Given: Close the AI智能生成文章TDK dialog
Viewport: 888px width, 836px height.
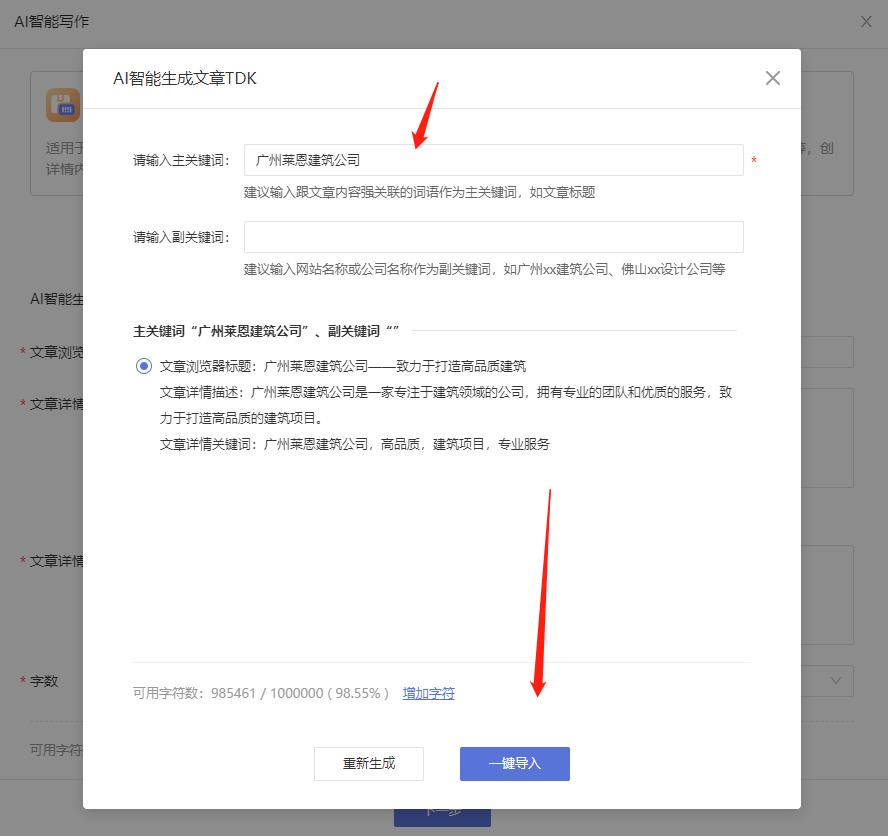Looking at the screenshot, I should click(x=772, y=78).
